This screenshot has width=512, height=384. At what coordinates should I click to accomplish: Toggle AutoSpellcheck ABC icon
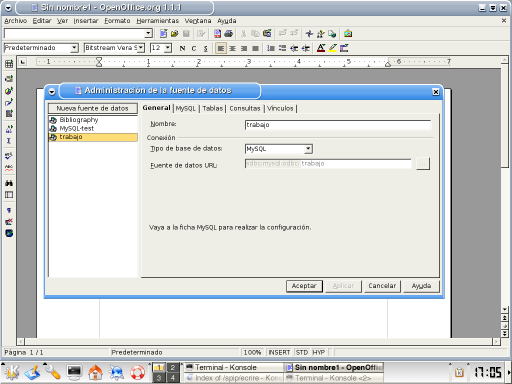pos(9,167)
